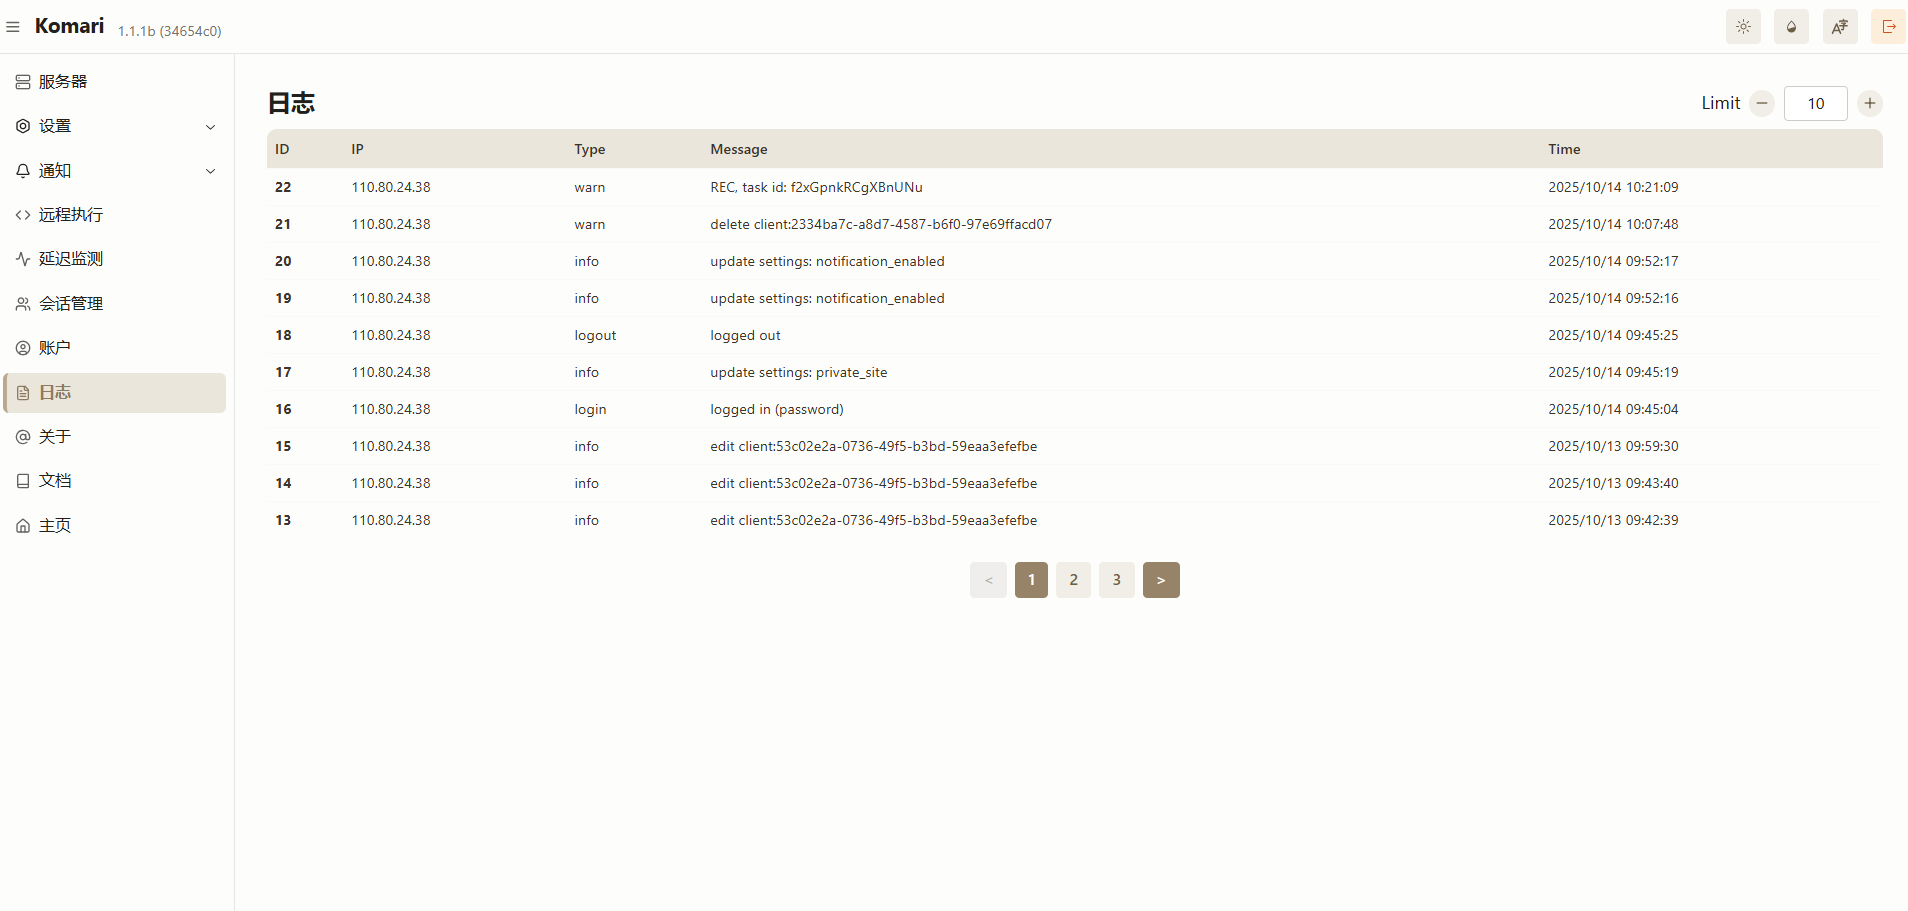Open the 延迟监测 page

[70, 258]
